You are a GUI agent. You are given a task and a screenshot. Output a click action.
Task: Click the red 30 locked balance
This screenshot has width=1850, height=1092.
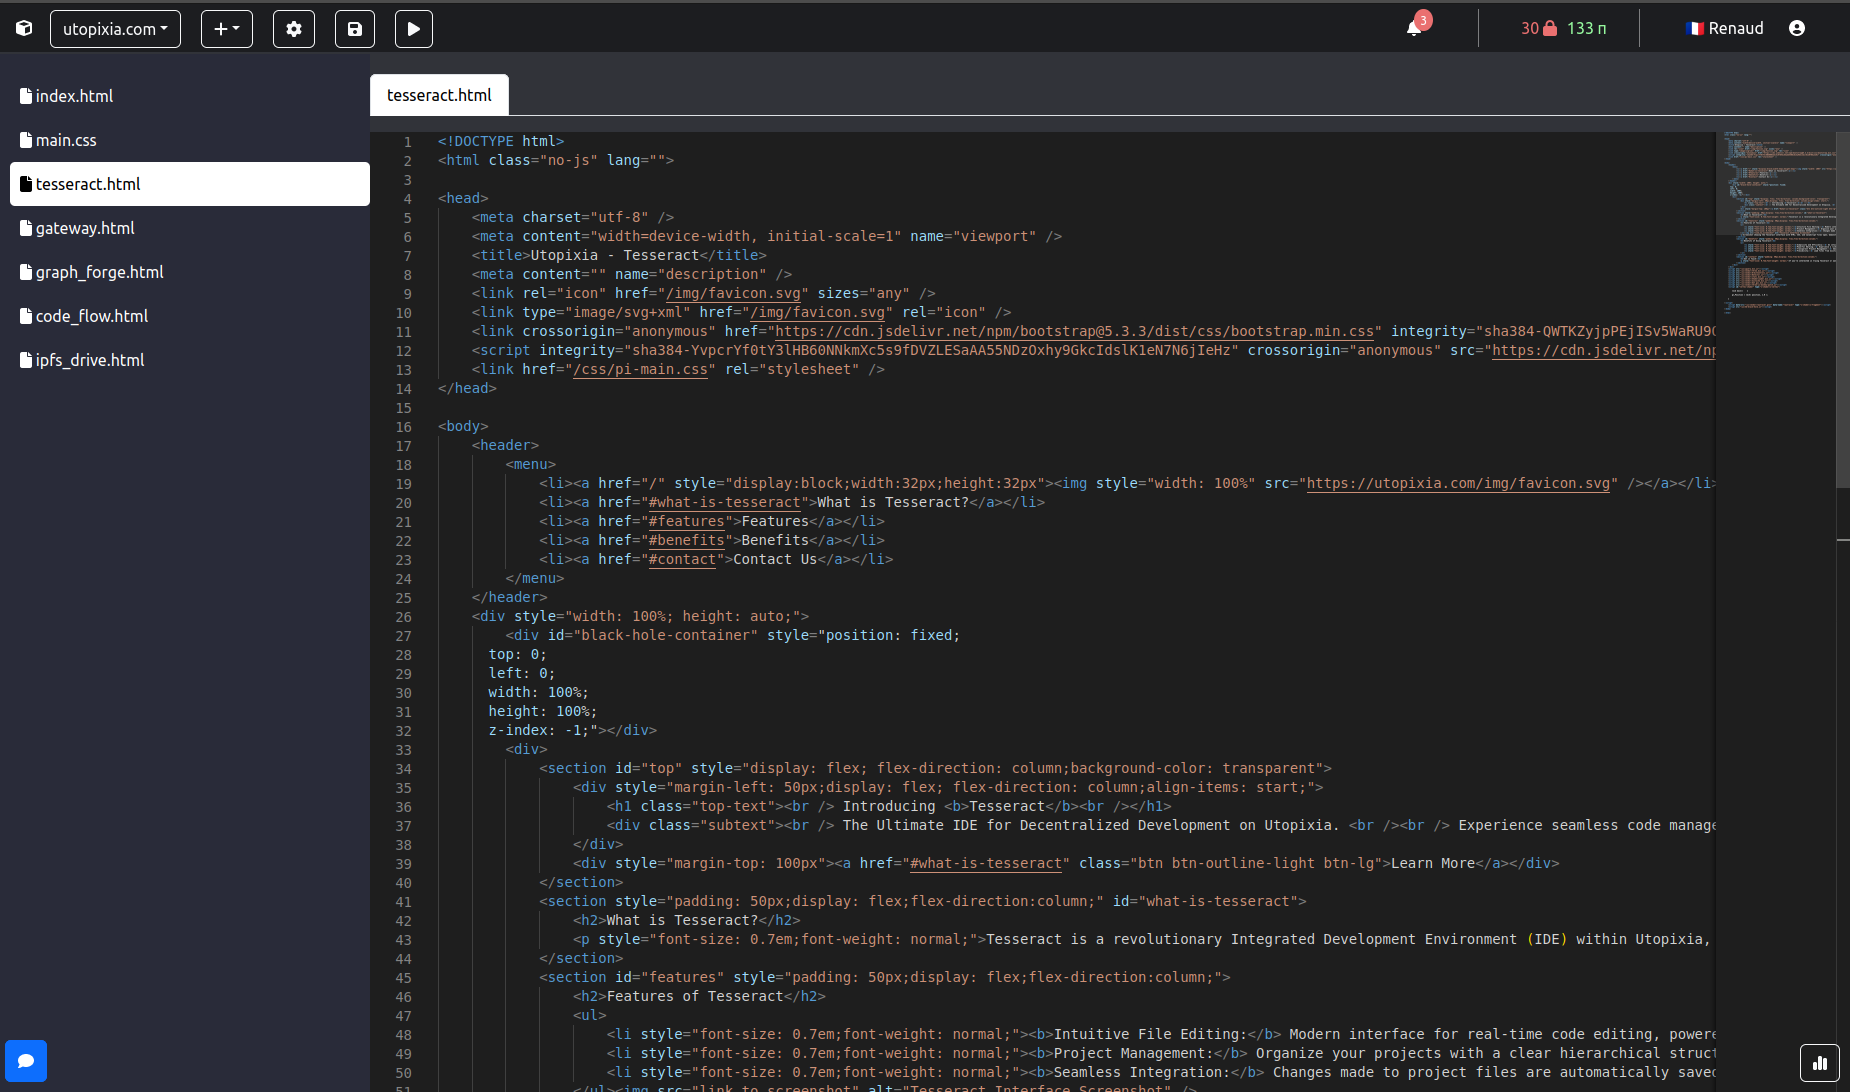point(1539,28)
